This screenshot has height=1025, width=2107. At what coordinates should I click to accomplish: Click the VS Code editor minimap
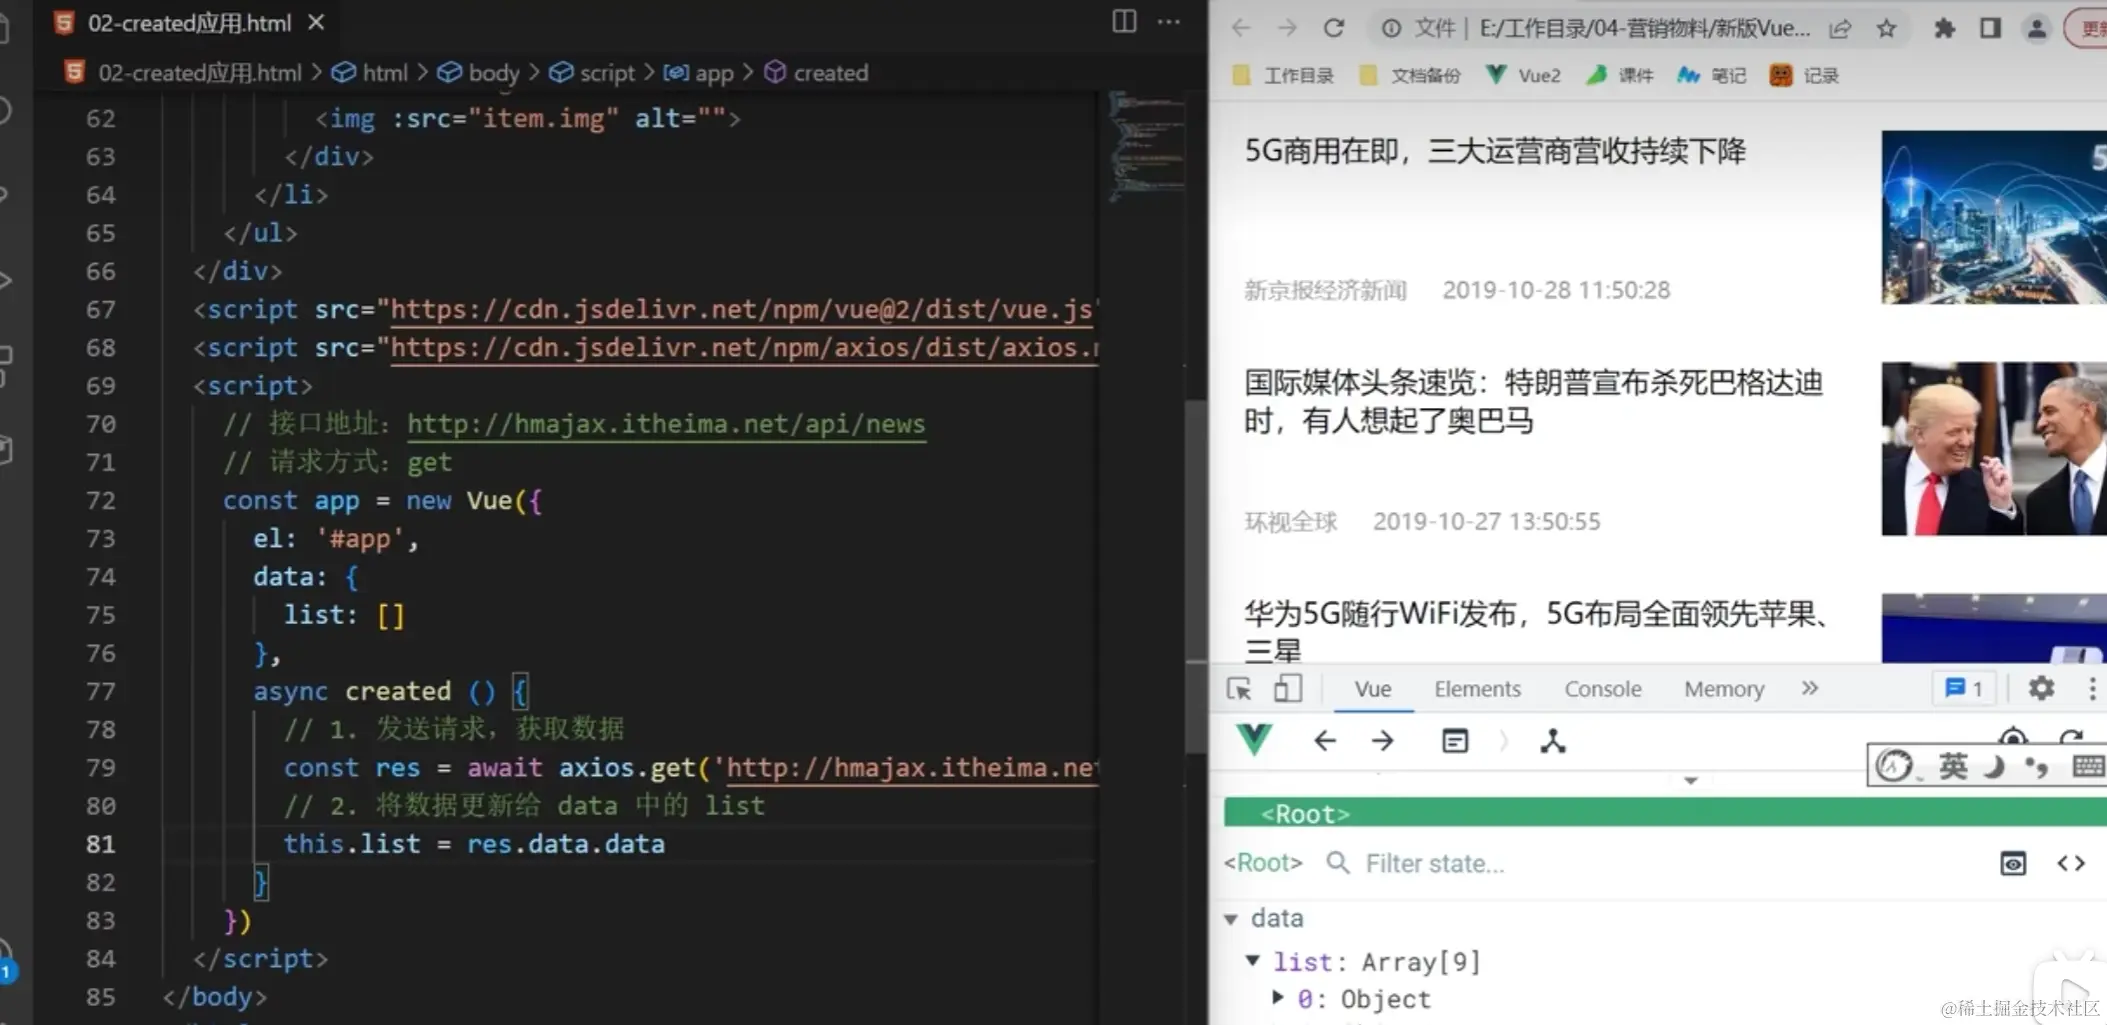[1146, 146]
